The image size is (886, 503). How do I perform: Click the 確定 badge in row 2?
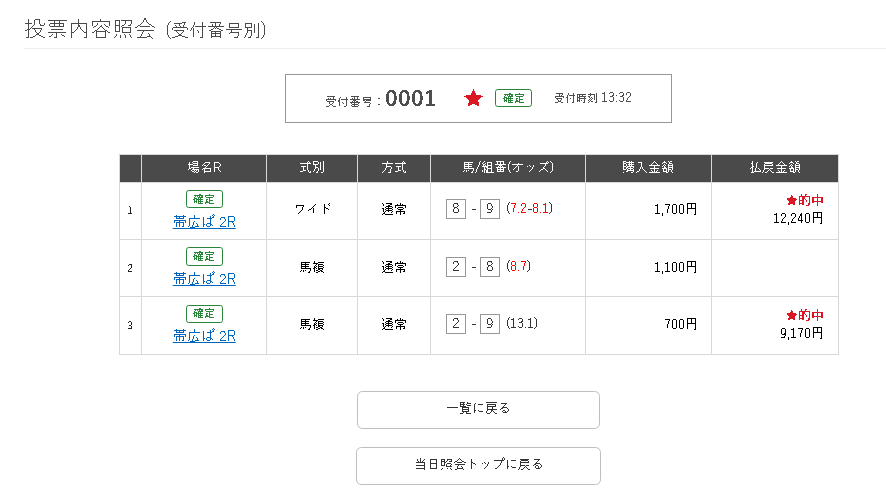click(x=204, y=257)
